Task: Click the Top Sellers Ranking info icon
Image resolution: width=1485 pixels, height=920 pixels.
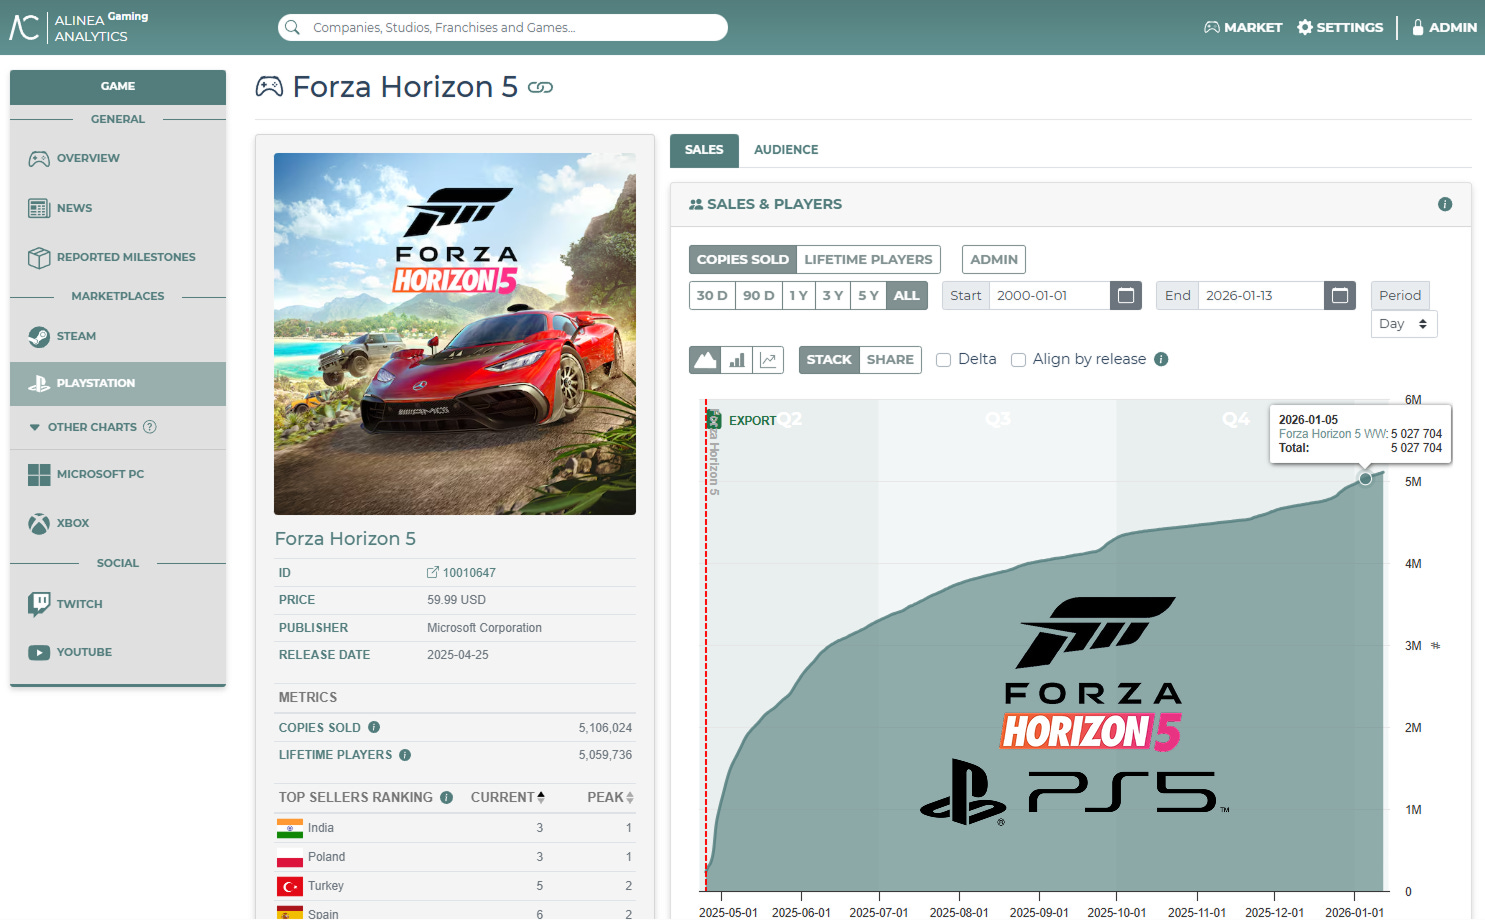Action: [446, 797]
